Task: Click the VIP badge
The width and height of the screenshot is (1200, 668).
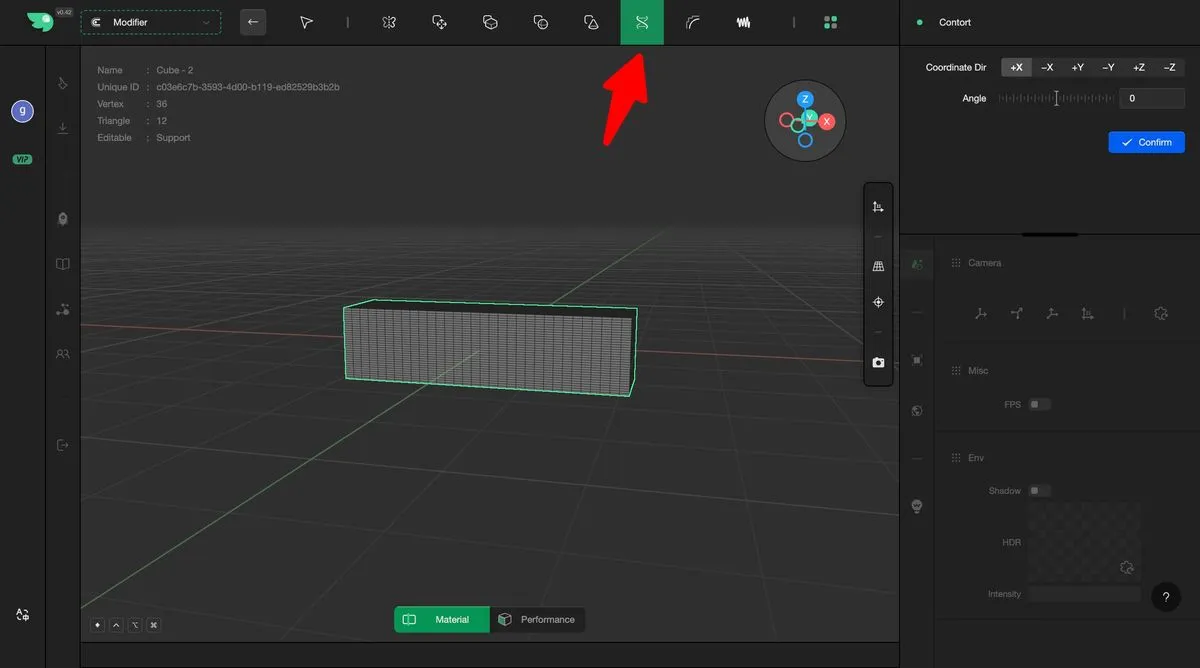Action: pos(22,159)
